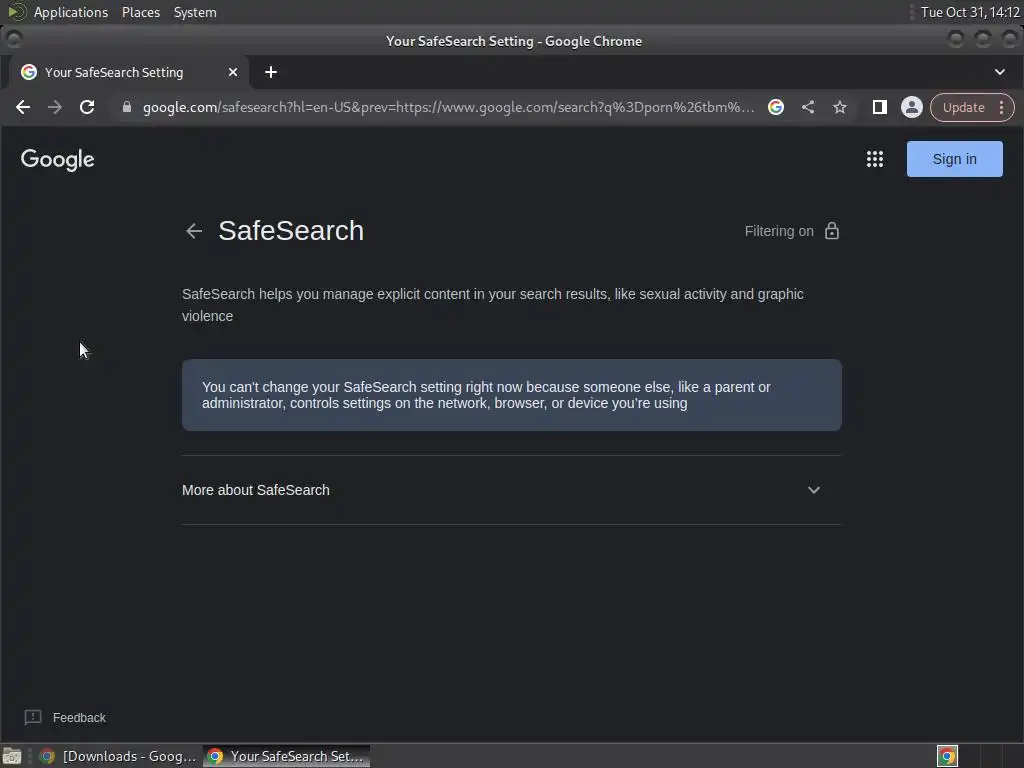Switch to Downloads Chrome window in taskbar
The width and height of the screenshot is (1024, 768).
[118, 756]
